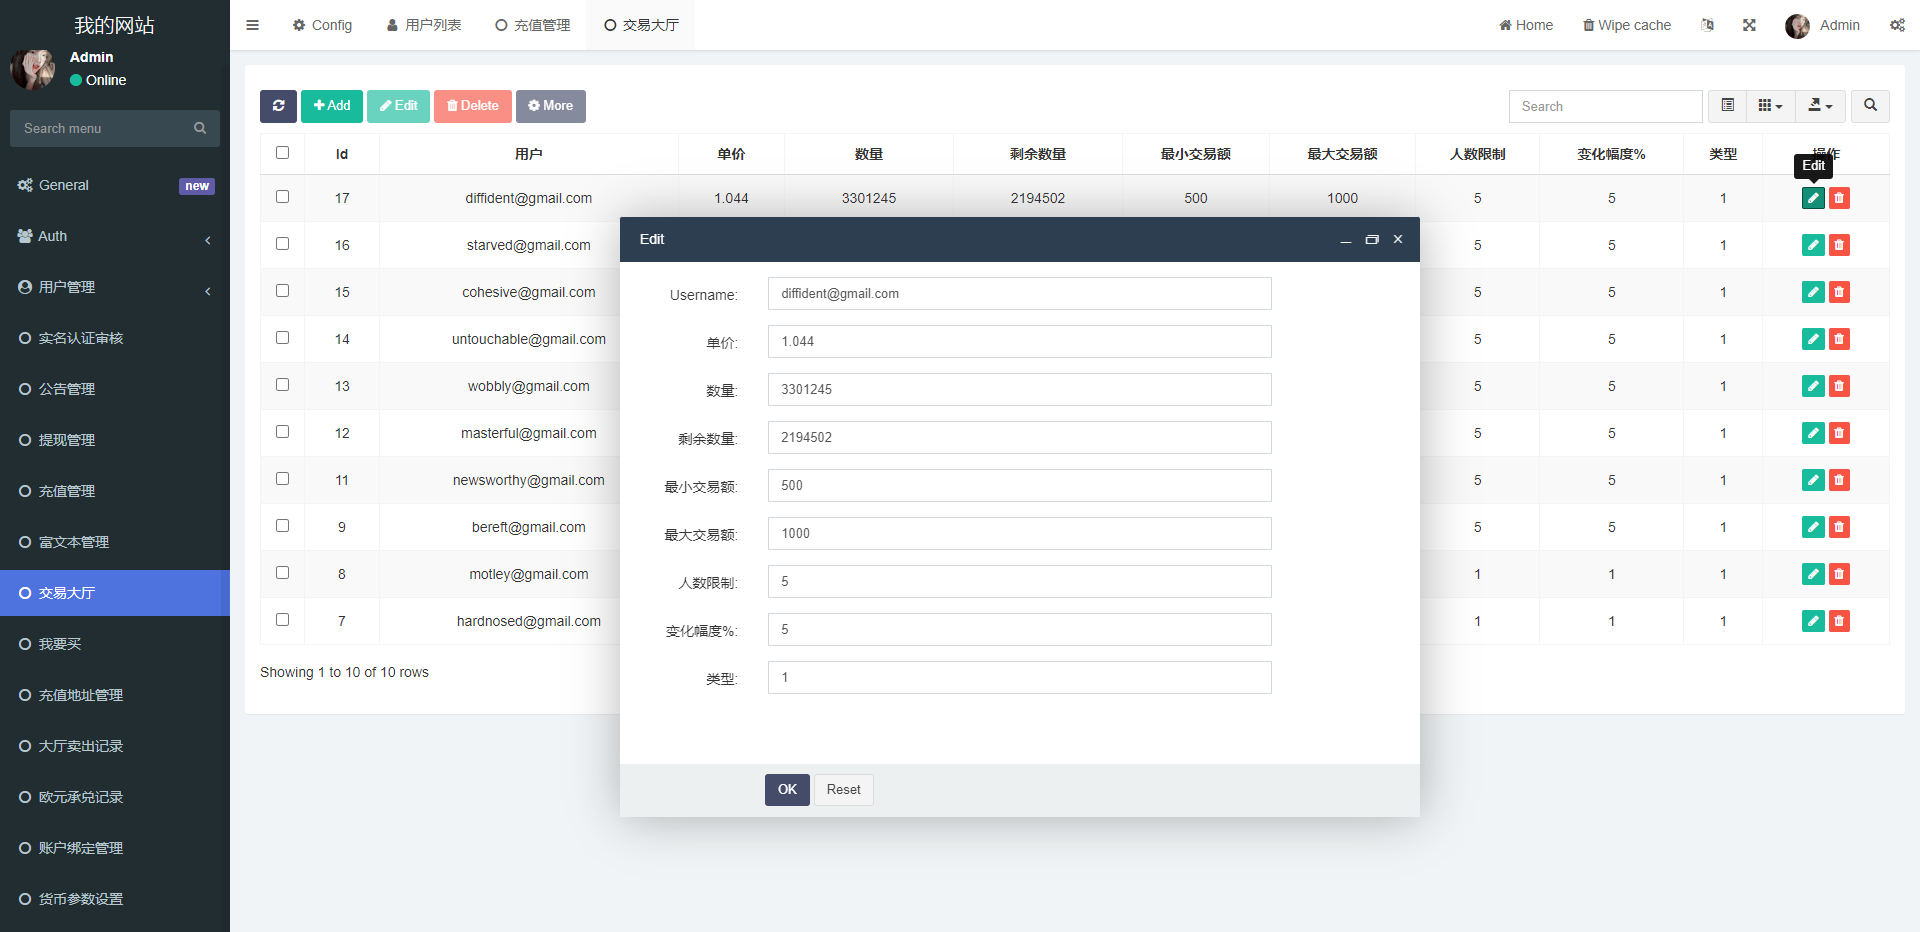The height and width of the screenshot is (932, 1920).
Task: Expand the Auth sidebar menu
Action: 115,237
